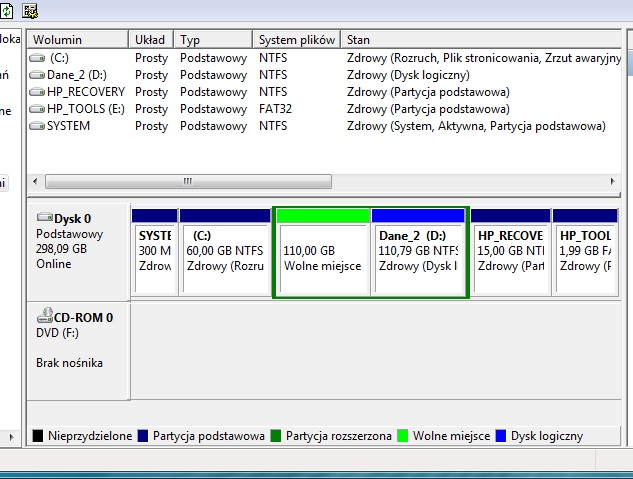Click the 'Online' status under Dysk 0

(x=54, y=264)
